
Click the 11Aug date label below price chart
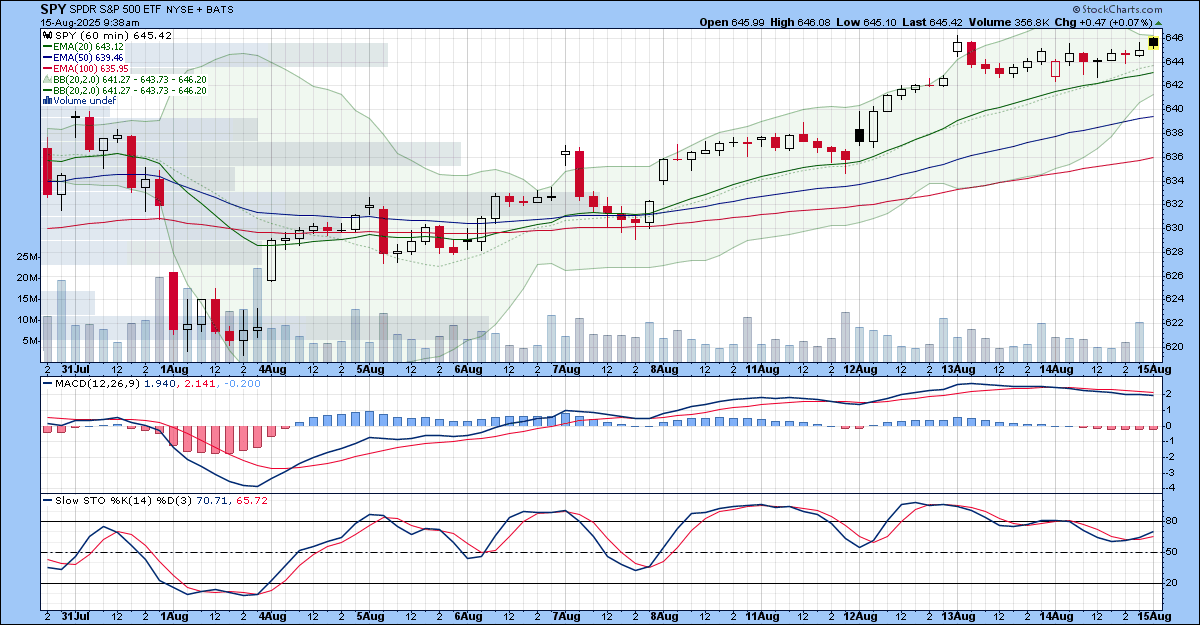763,369
